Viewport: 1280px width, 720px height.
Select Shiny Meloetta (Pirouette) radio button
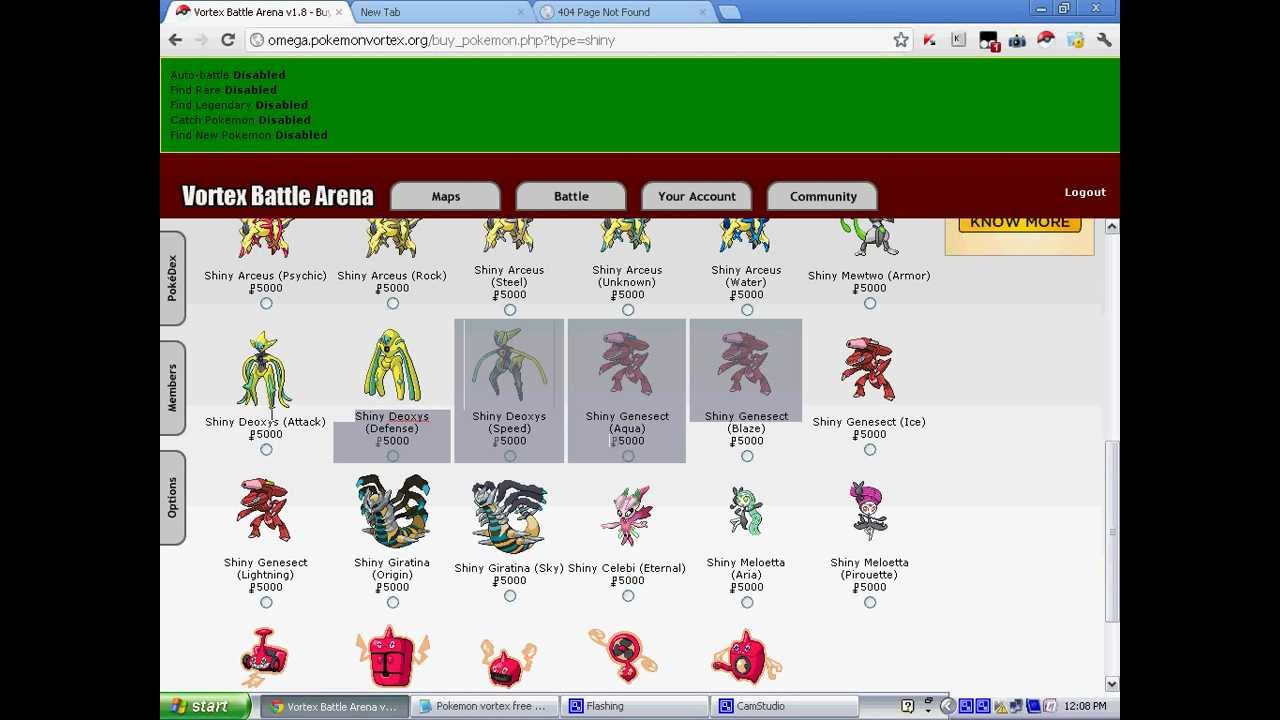tap(870, 602)
